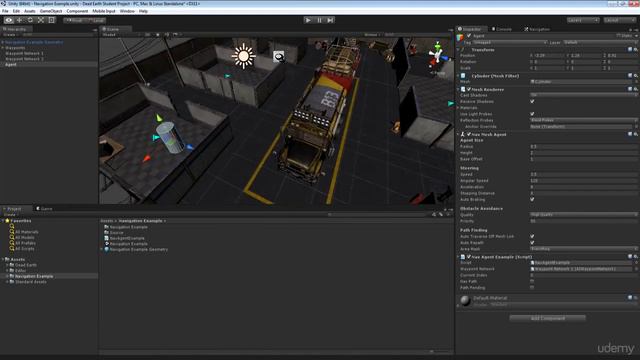Click the Pause button in the toolbar
Viewport: 640px width, 360px height.
coord(319,20)
